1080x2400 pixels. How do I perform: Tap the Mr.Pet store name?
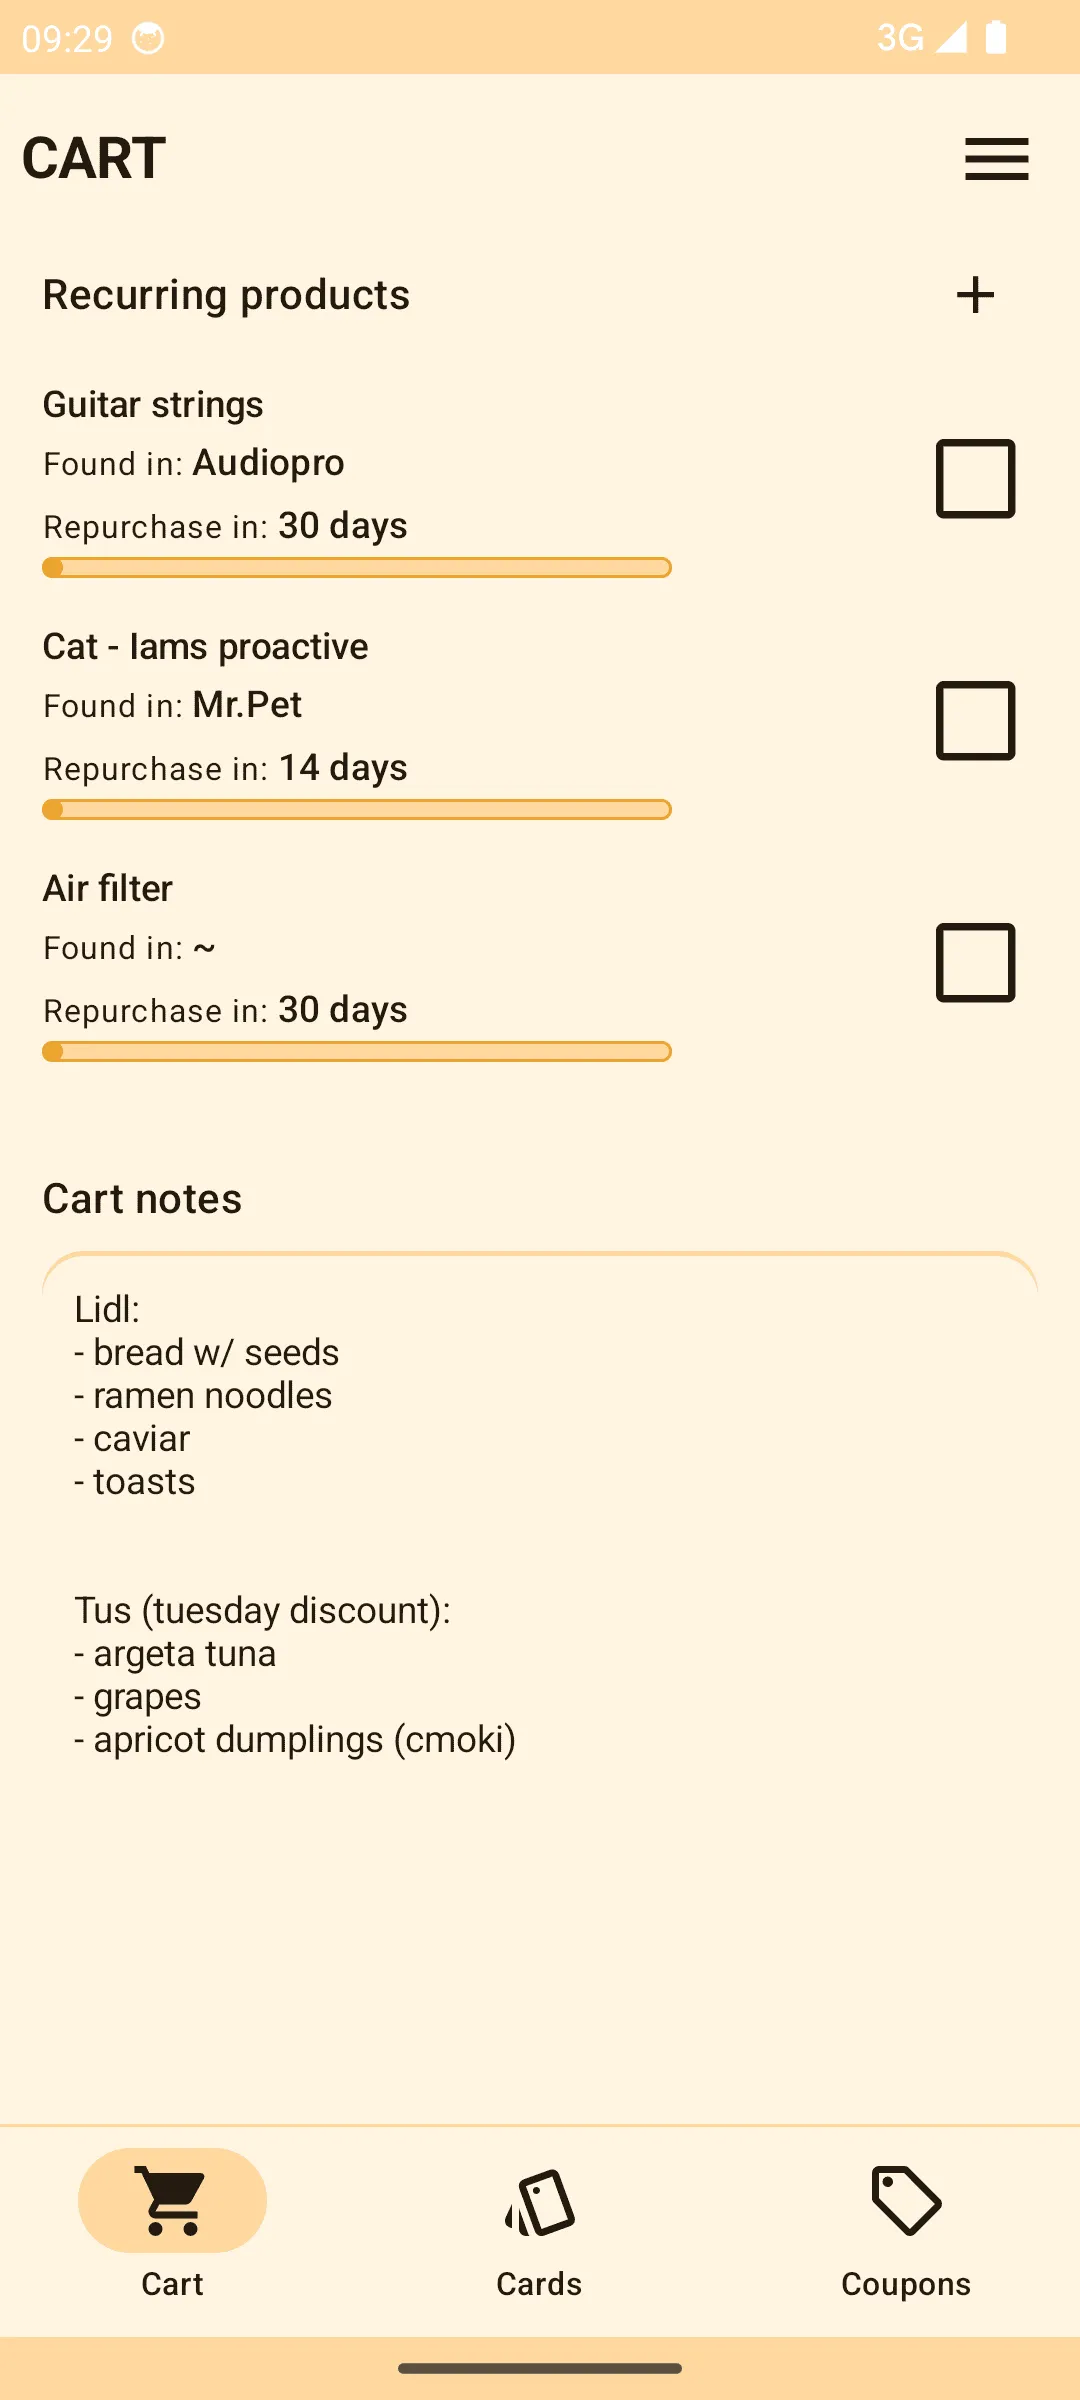click(247, 705)
